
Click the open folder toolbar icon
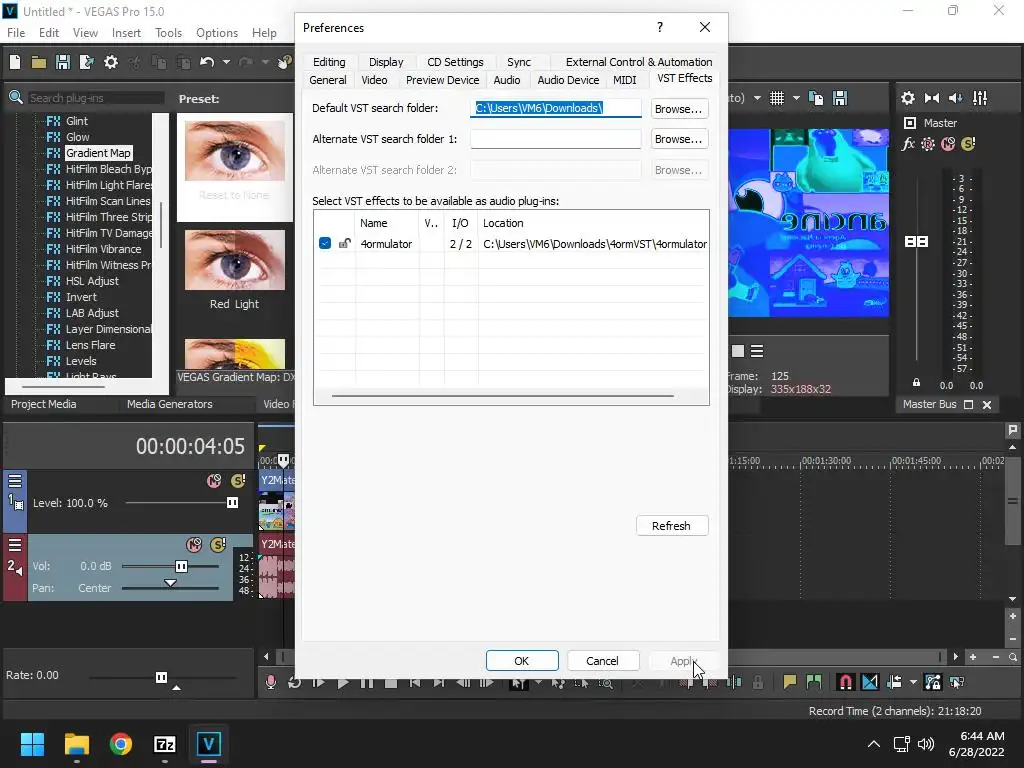(x=39, y=62)
